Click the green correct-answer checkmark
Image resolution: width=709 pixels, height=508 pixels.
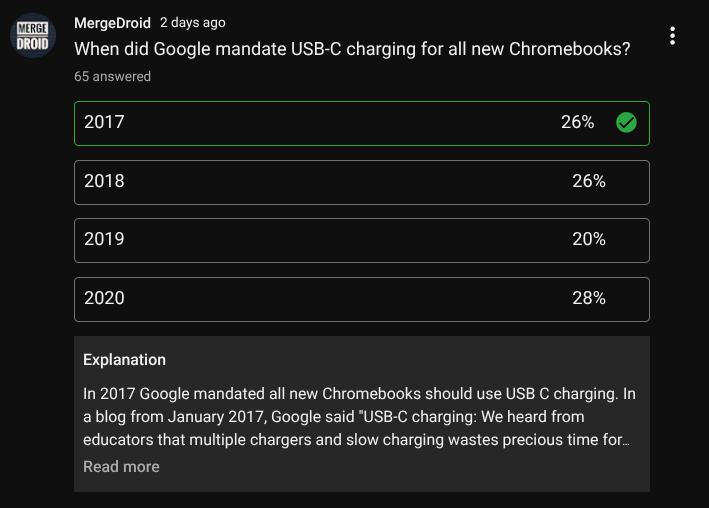(x=626, y=123)
